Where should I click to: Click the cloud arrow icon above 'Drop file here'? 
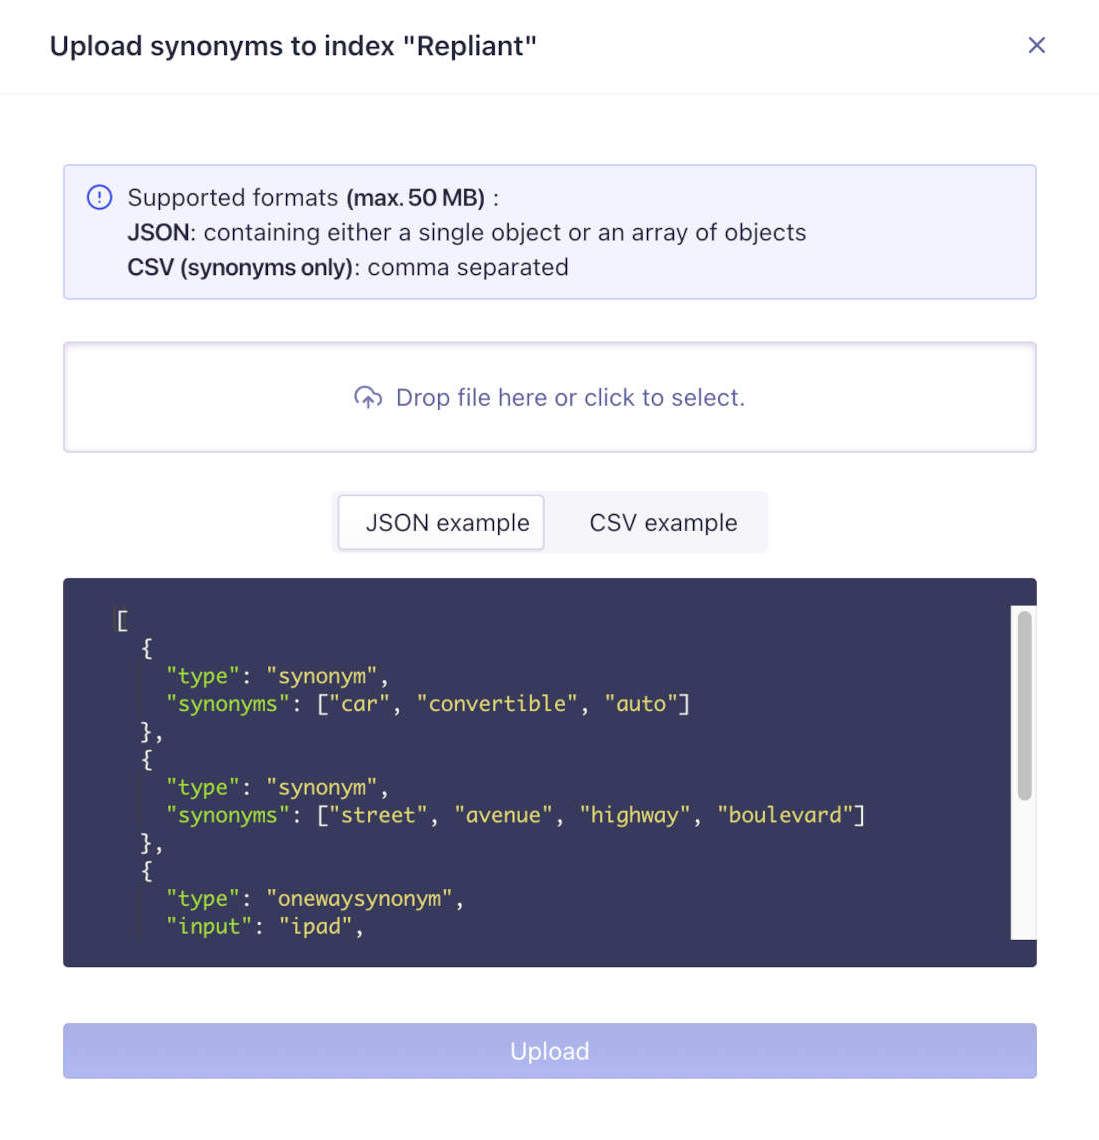click(x=368, y=397)
